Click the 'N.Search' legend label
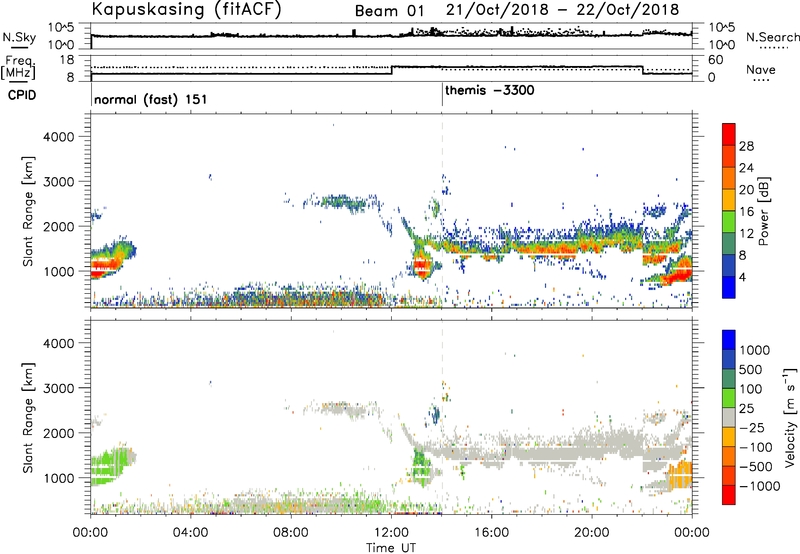 [773, 37]
